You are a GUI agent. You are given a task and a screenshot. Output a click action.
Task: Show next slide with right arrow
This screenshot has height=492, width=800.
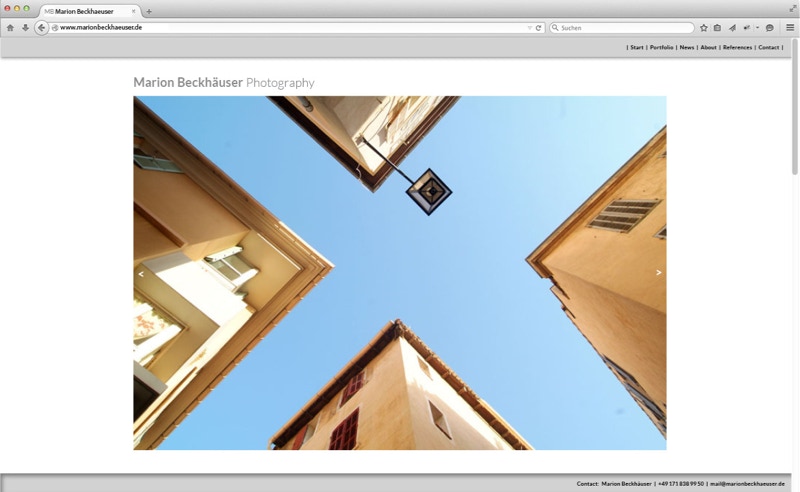click(658, 272)
